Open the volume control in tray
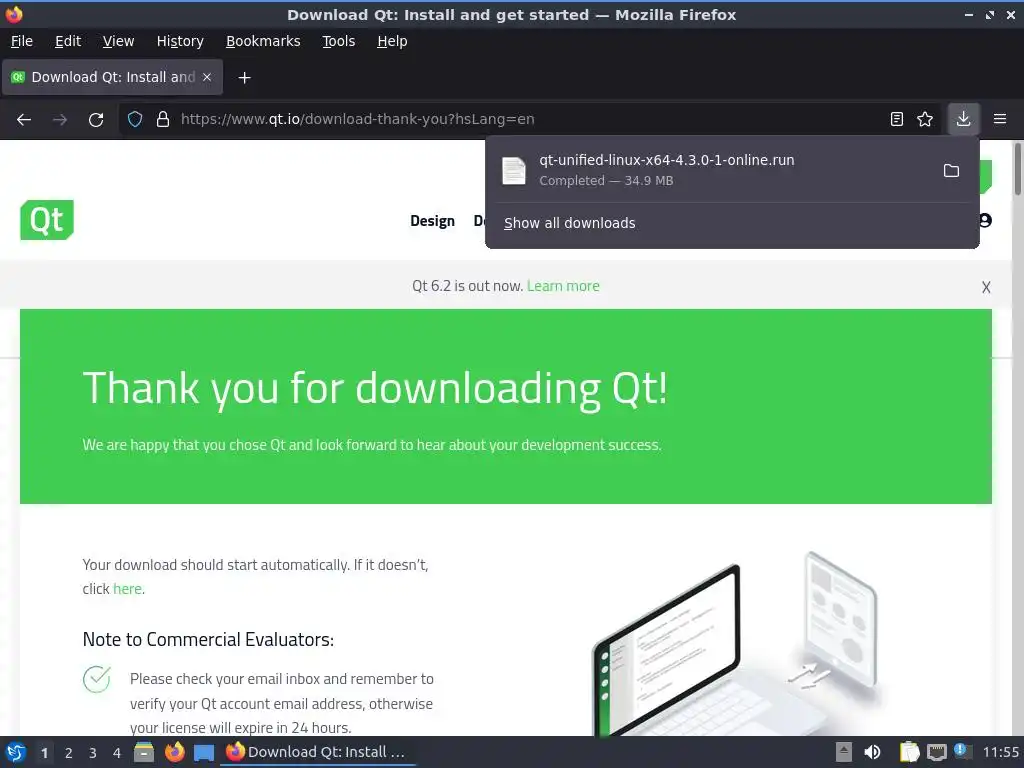Screen dimensions: 1024x768 872,752
